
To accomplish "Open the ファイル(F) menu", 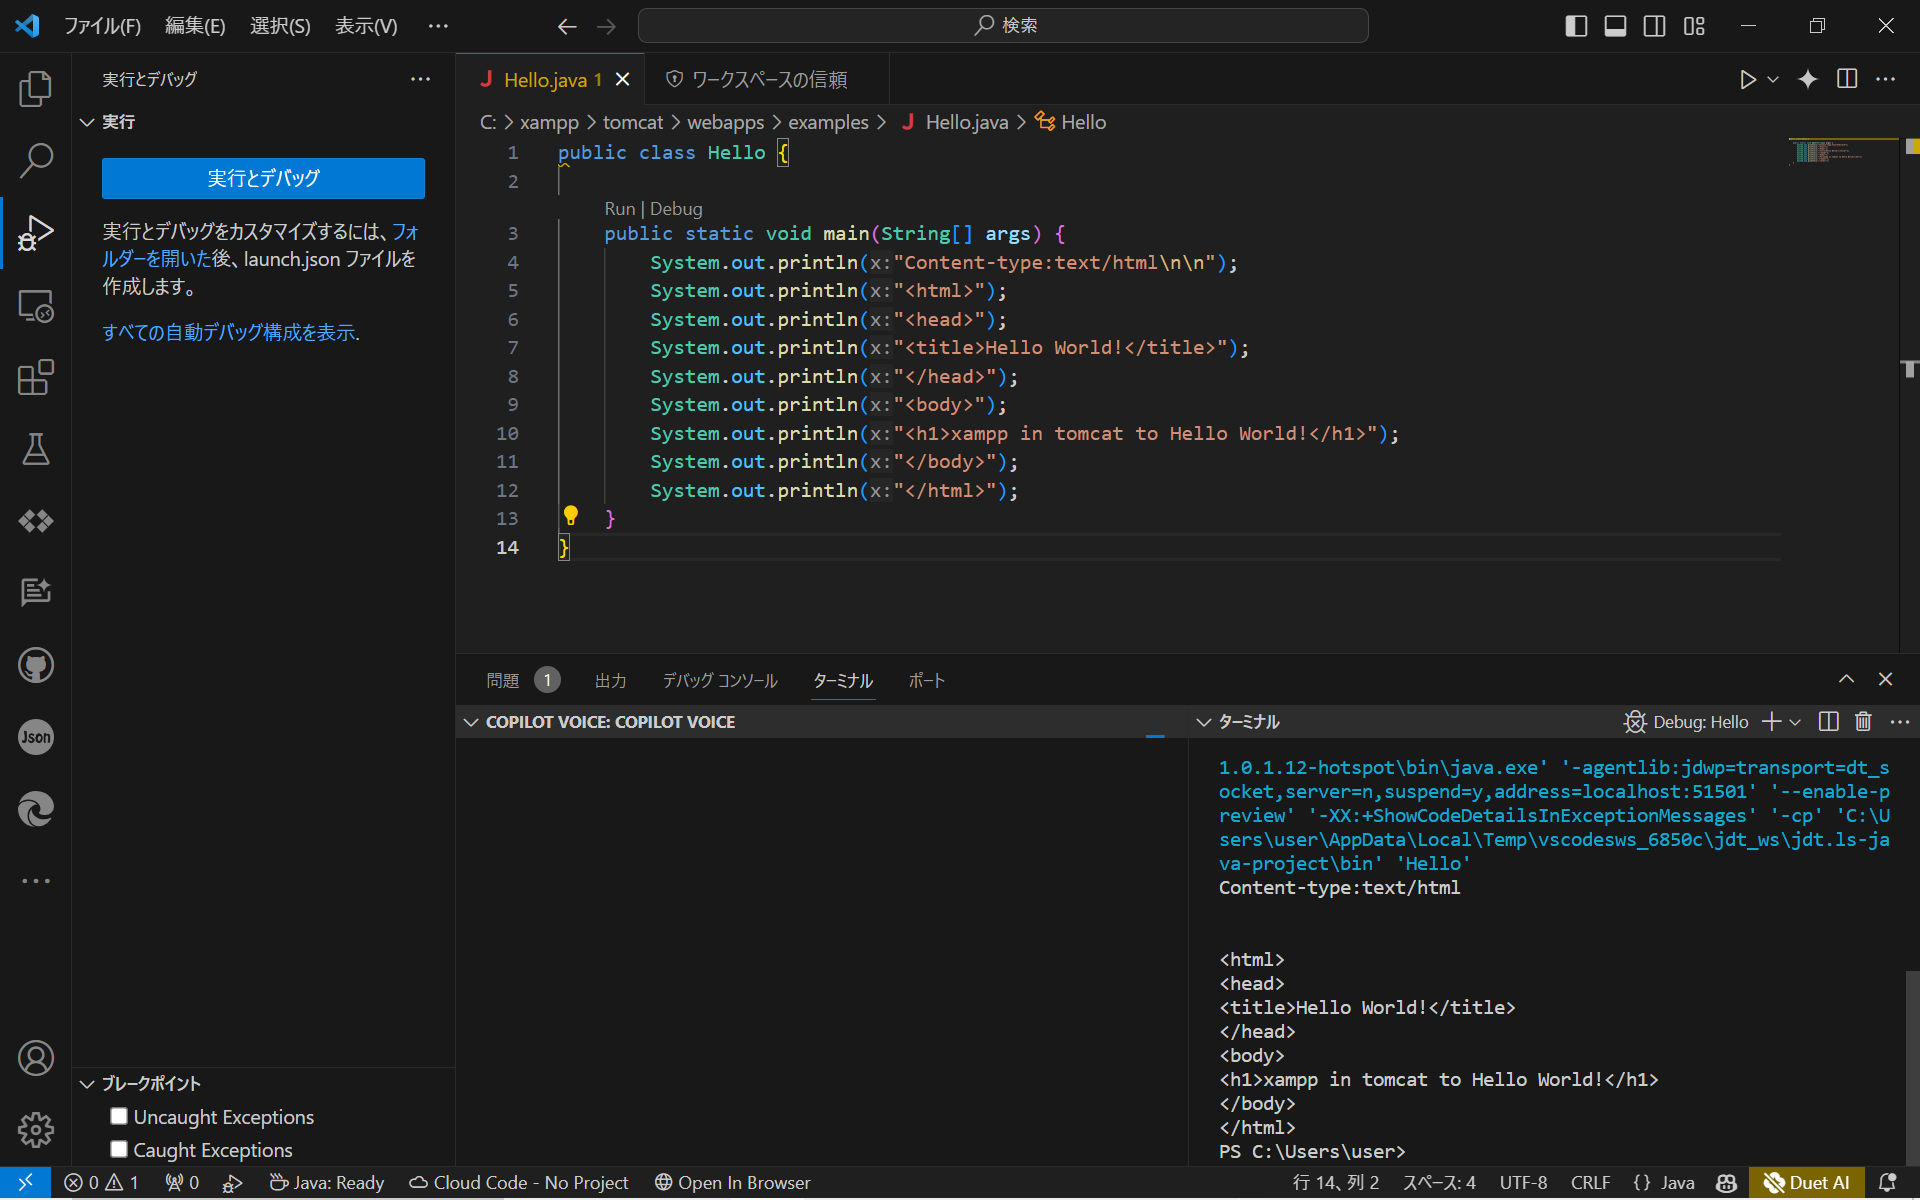I will [102, 26].
